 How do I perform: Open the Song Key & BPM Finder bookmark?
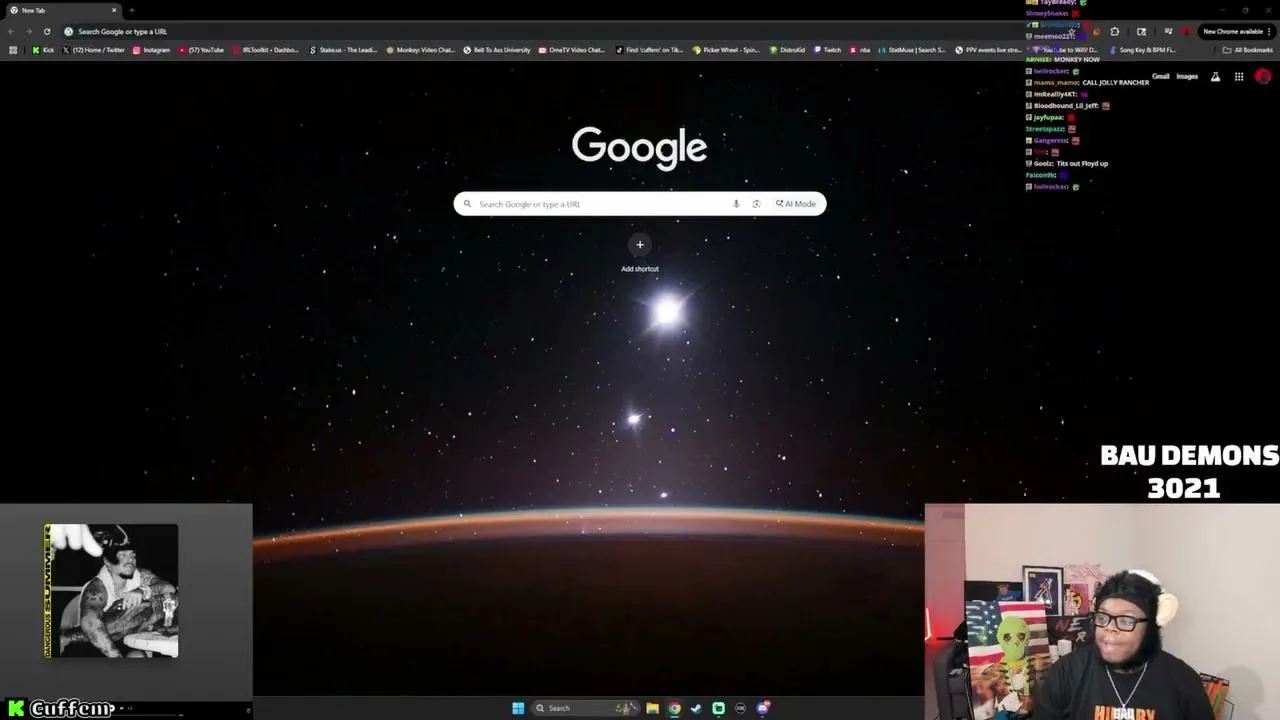(1142, 50)
